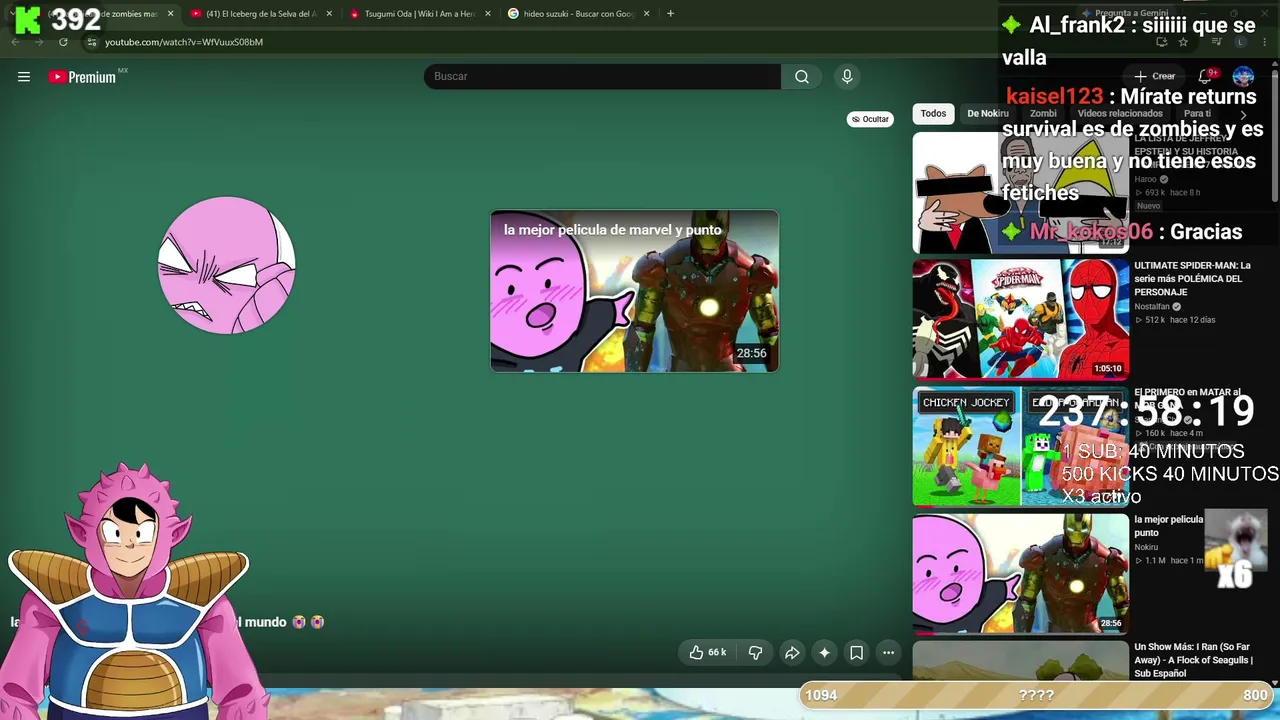
Task: Bookmark this page with the star icon
Action: pyautogui.click(x=1183, y=42)
